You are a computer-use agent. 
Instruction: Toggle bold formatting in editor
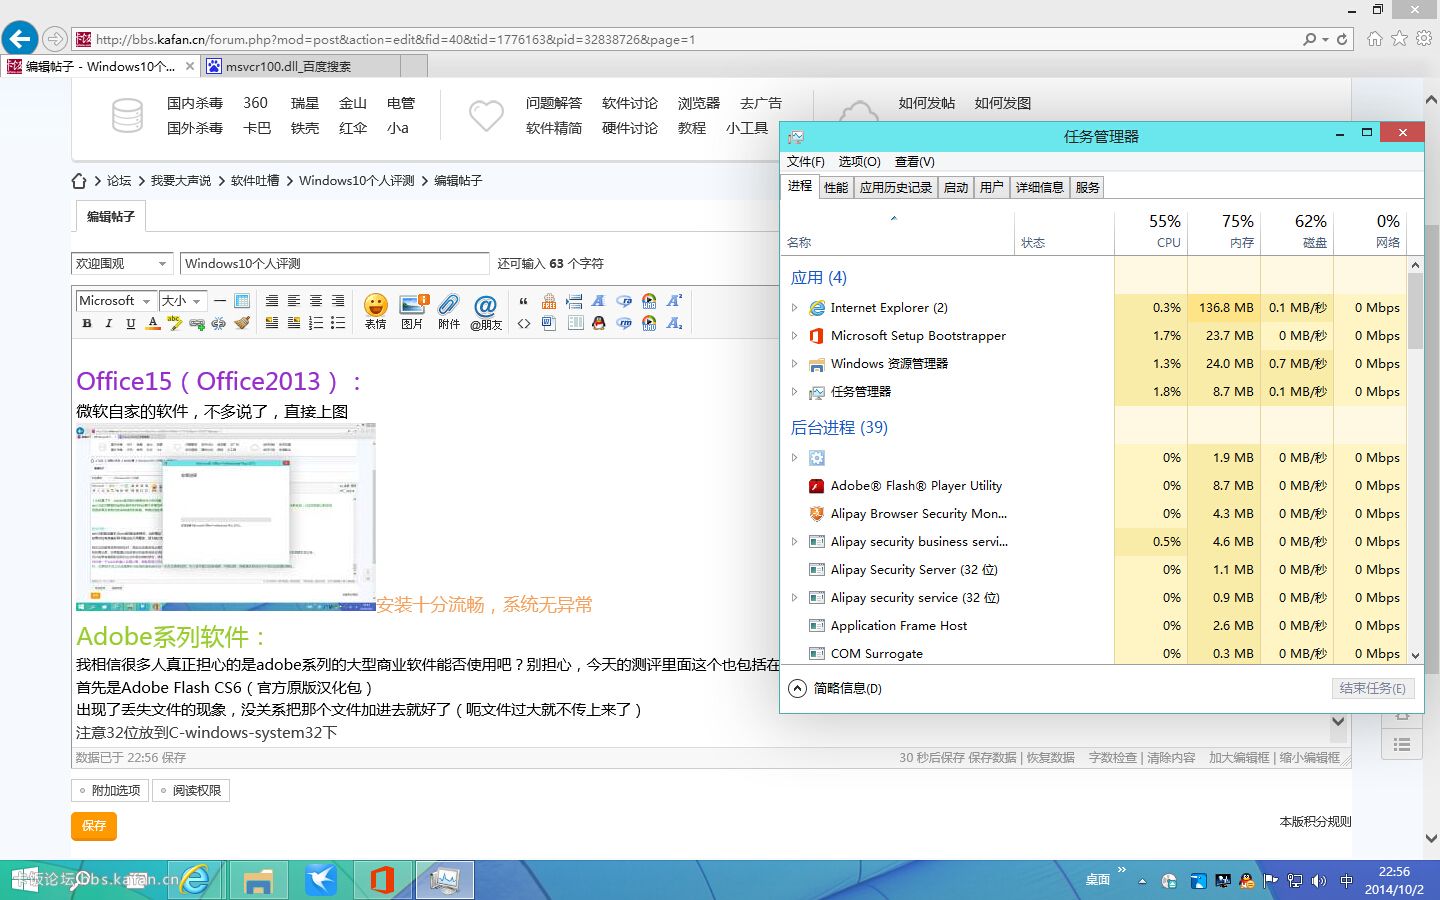point(87,323)
